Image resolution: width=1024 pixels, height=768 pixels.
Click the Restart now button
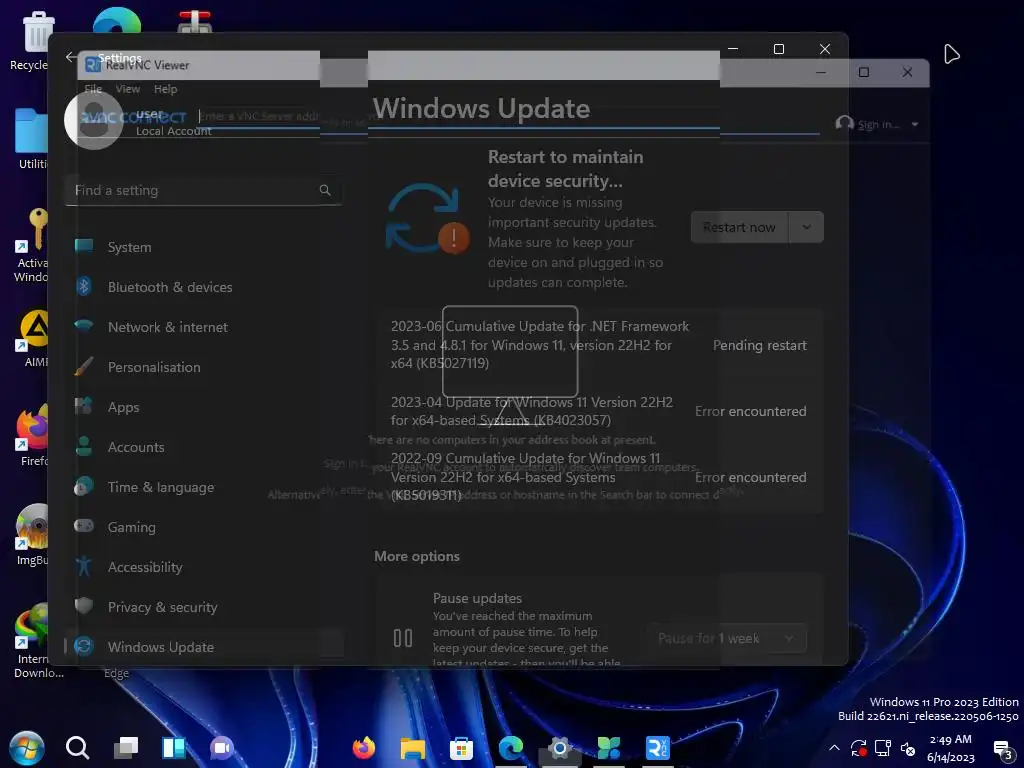(x=739, y=227)
